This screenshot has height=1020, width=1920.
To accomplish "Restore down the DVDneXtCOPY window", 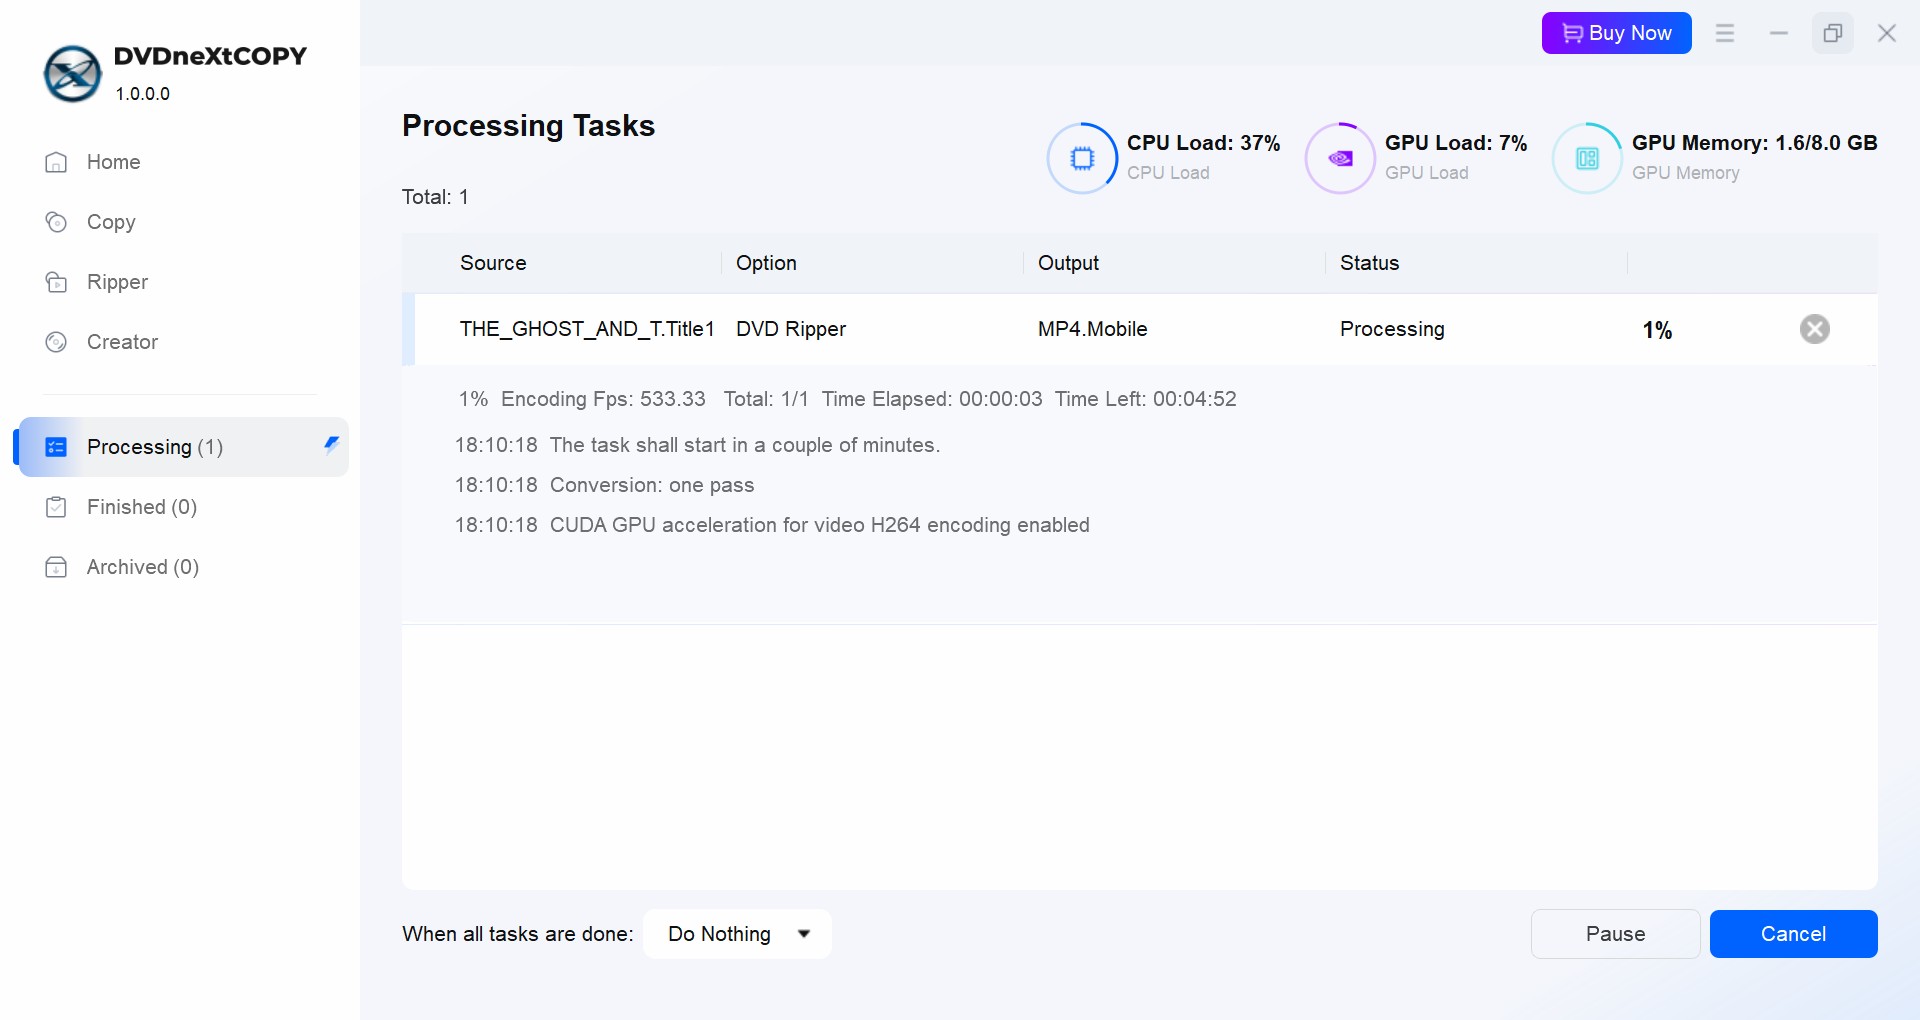I will pyautogui.click(x=1833, y=33).
